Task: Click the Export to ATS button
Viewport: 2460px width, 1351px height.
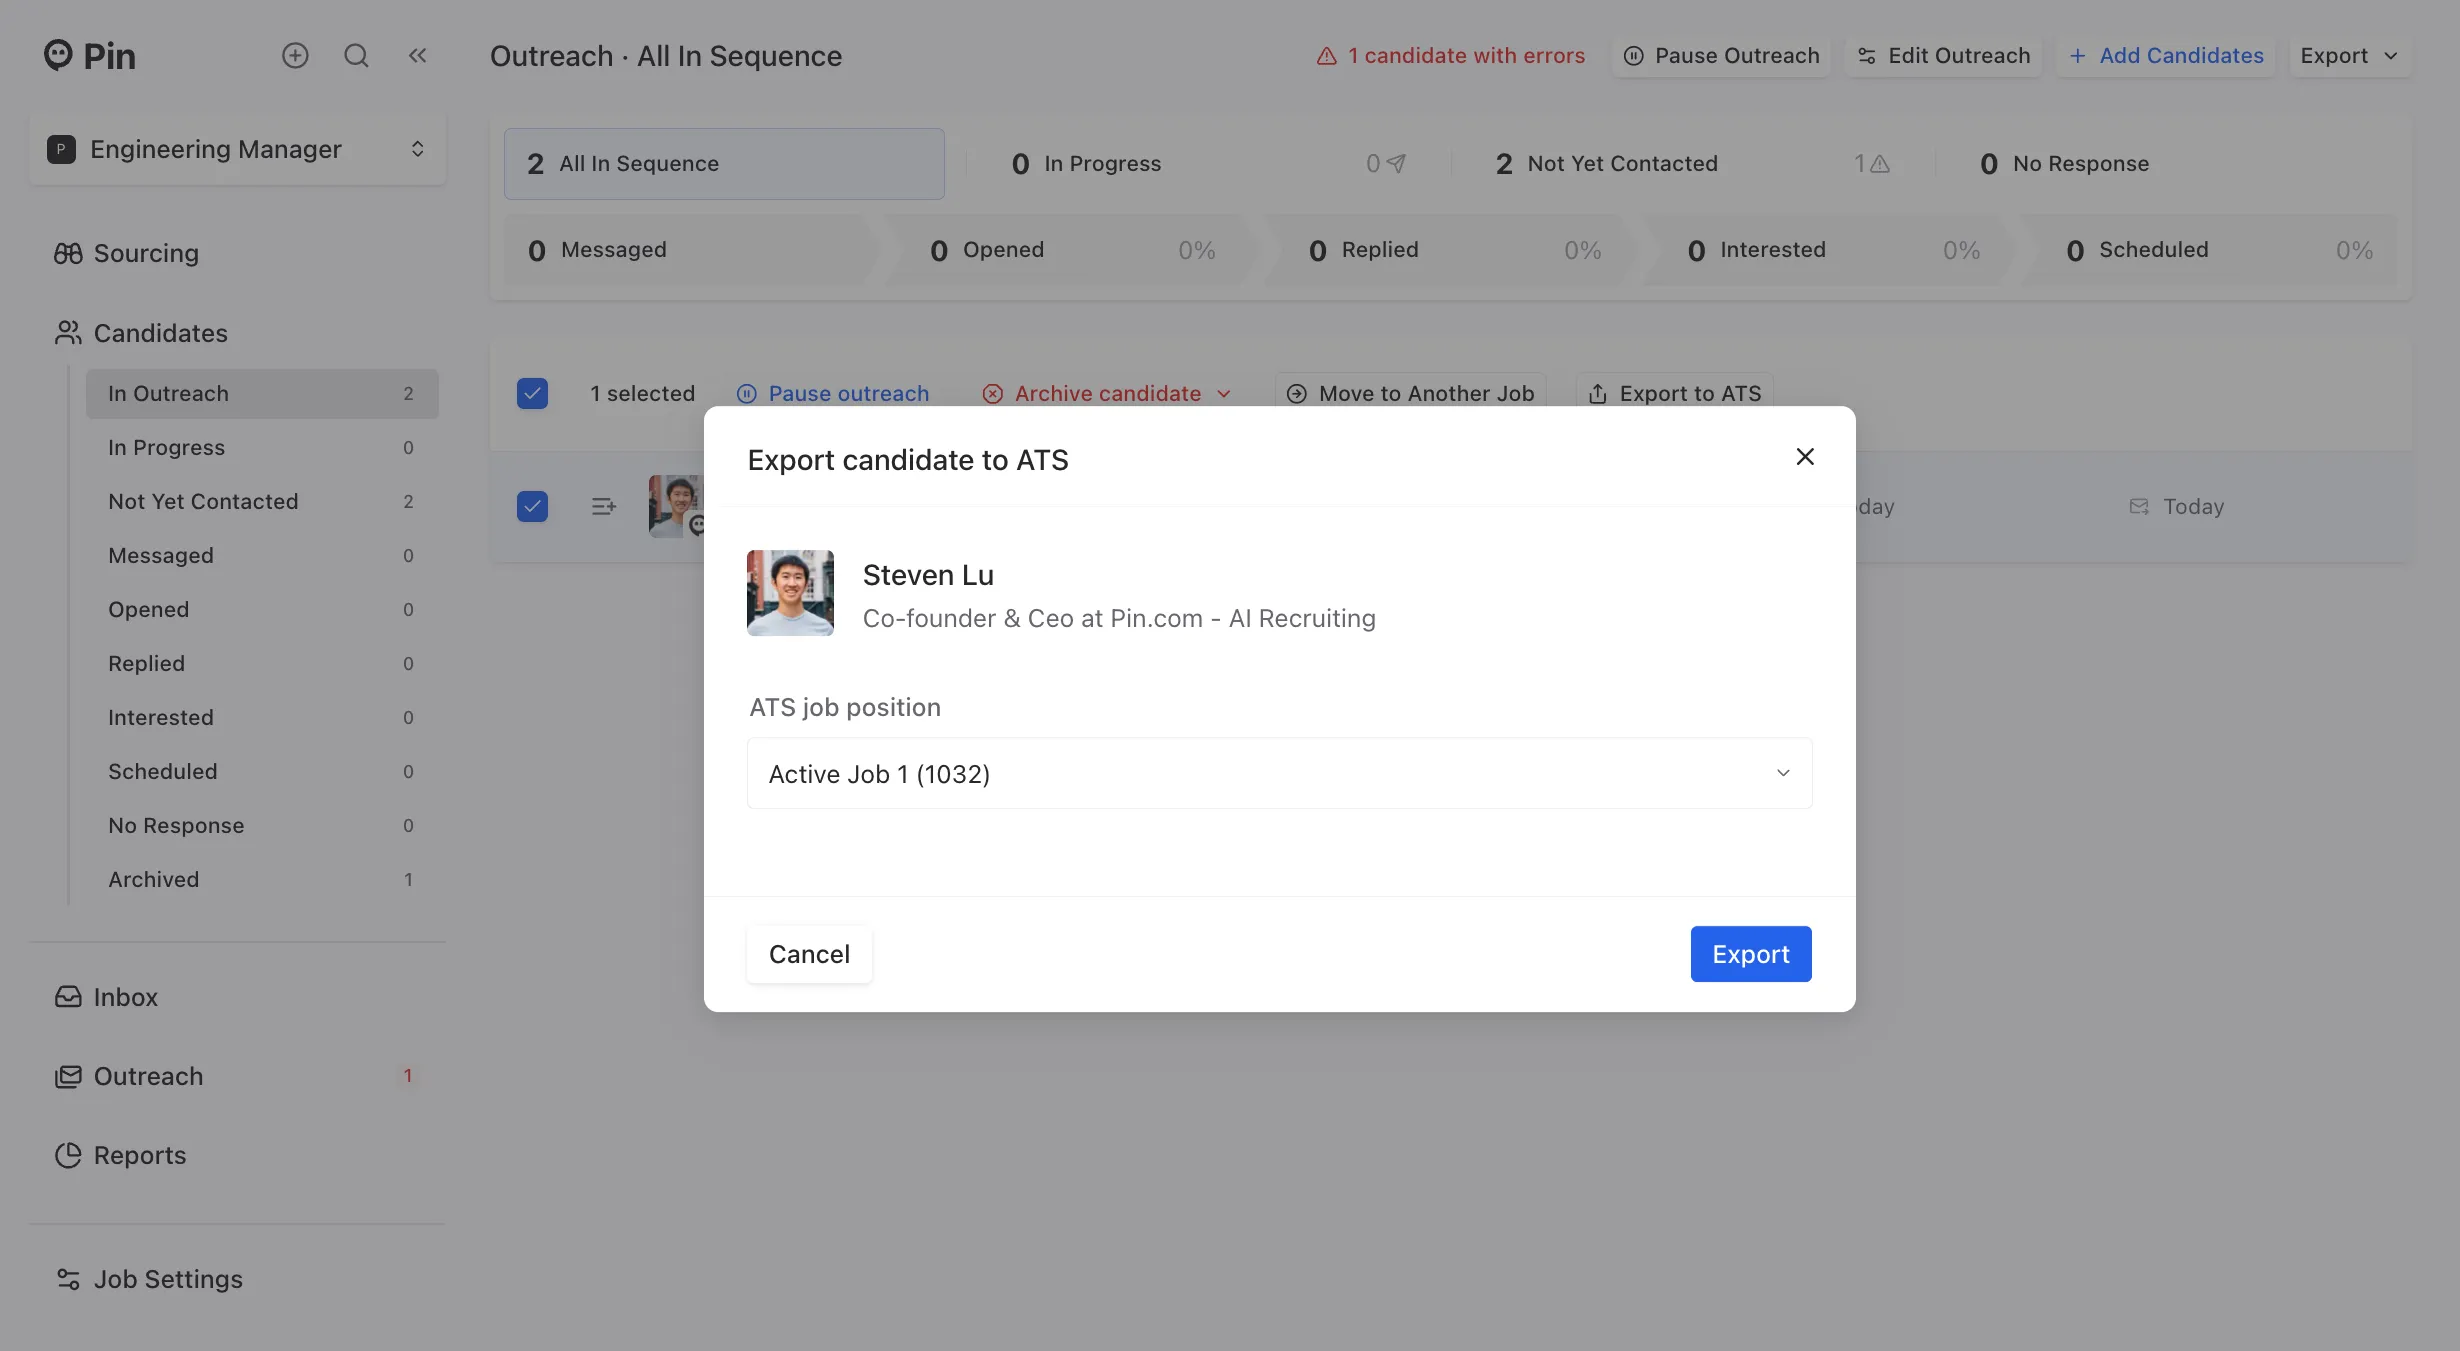Action: (1675, 394)
